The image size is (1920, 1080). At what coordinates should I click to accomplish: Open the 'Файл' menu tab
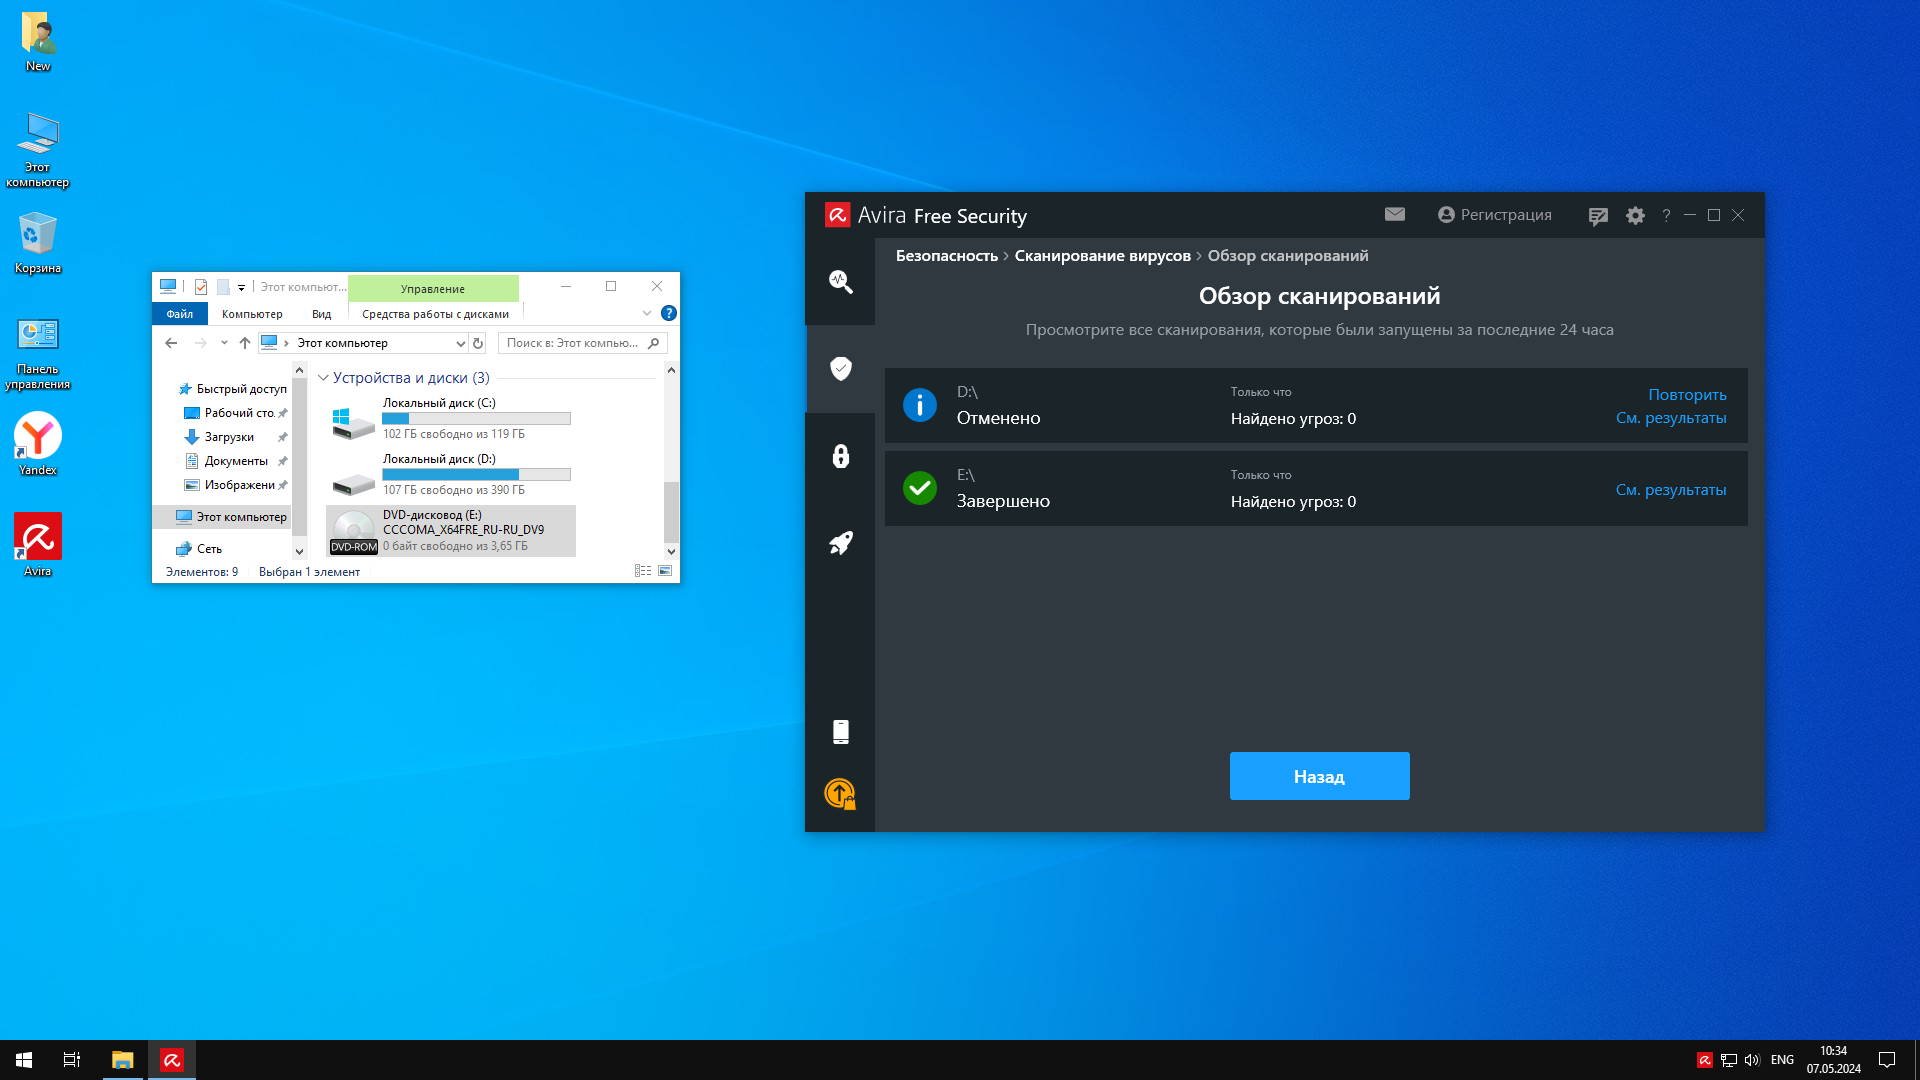coord(180,314)
